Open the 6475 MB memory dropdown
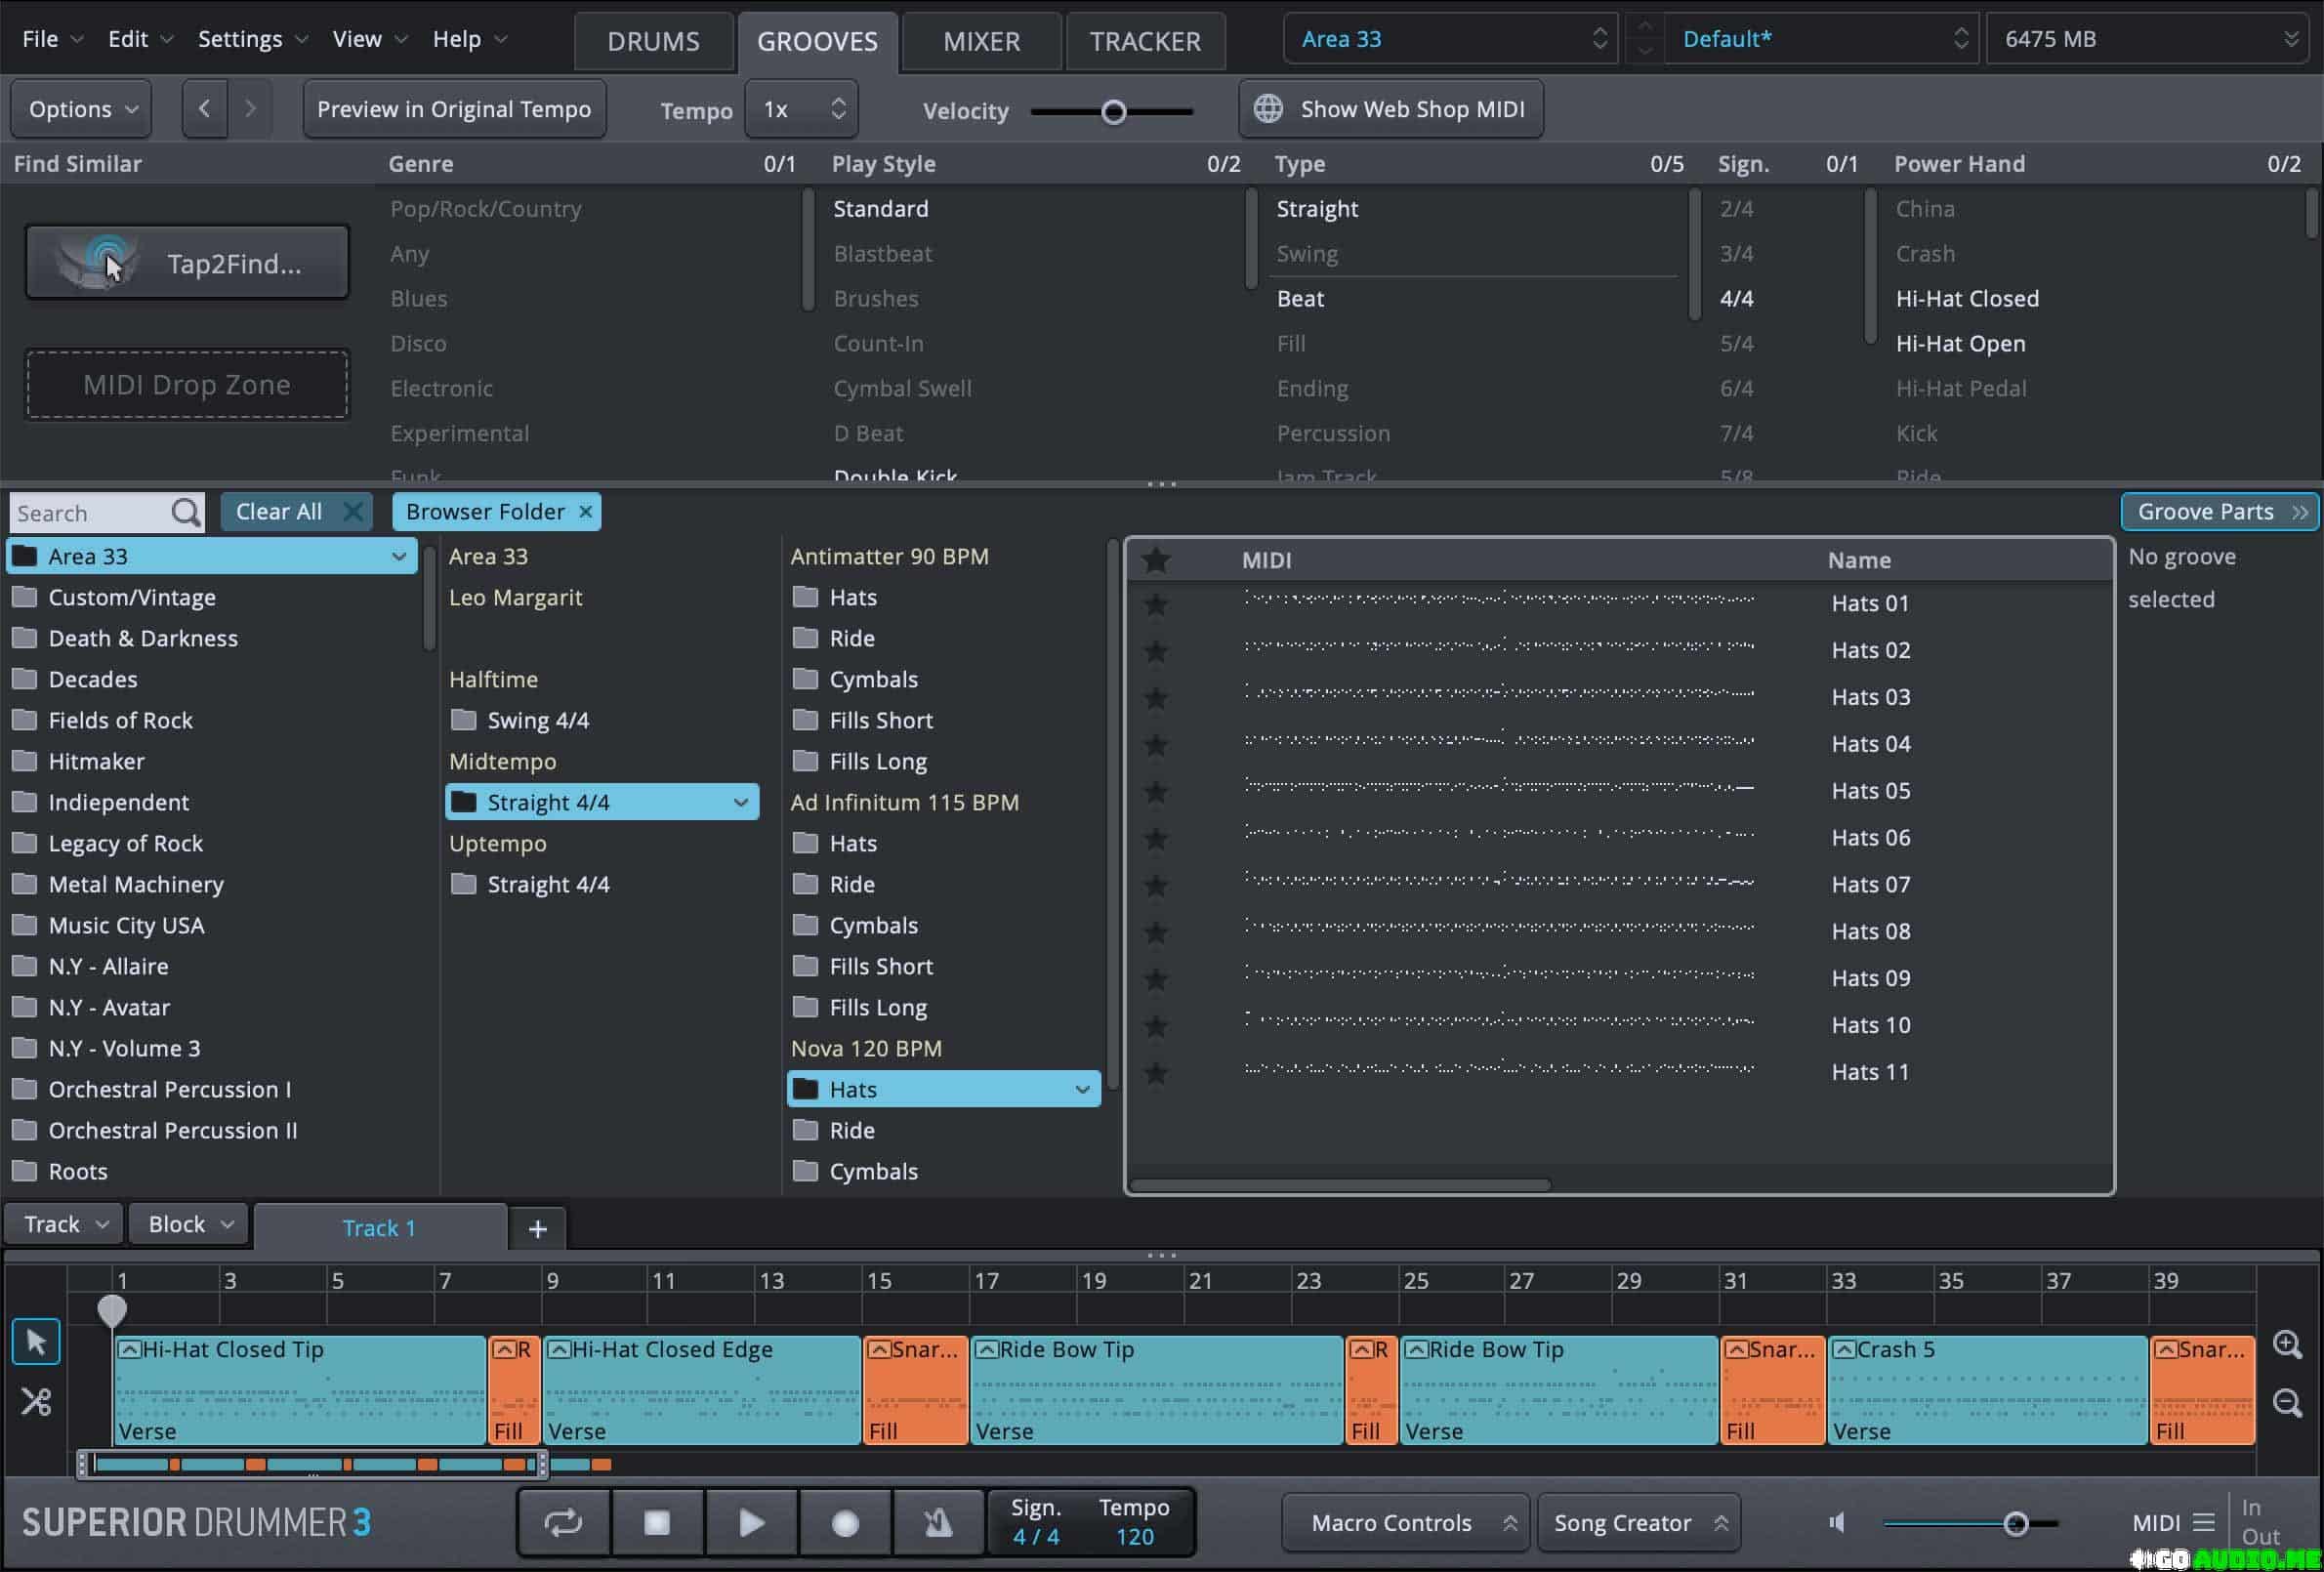Viewport: 2324px width, 1572px height. 2148,39
